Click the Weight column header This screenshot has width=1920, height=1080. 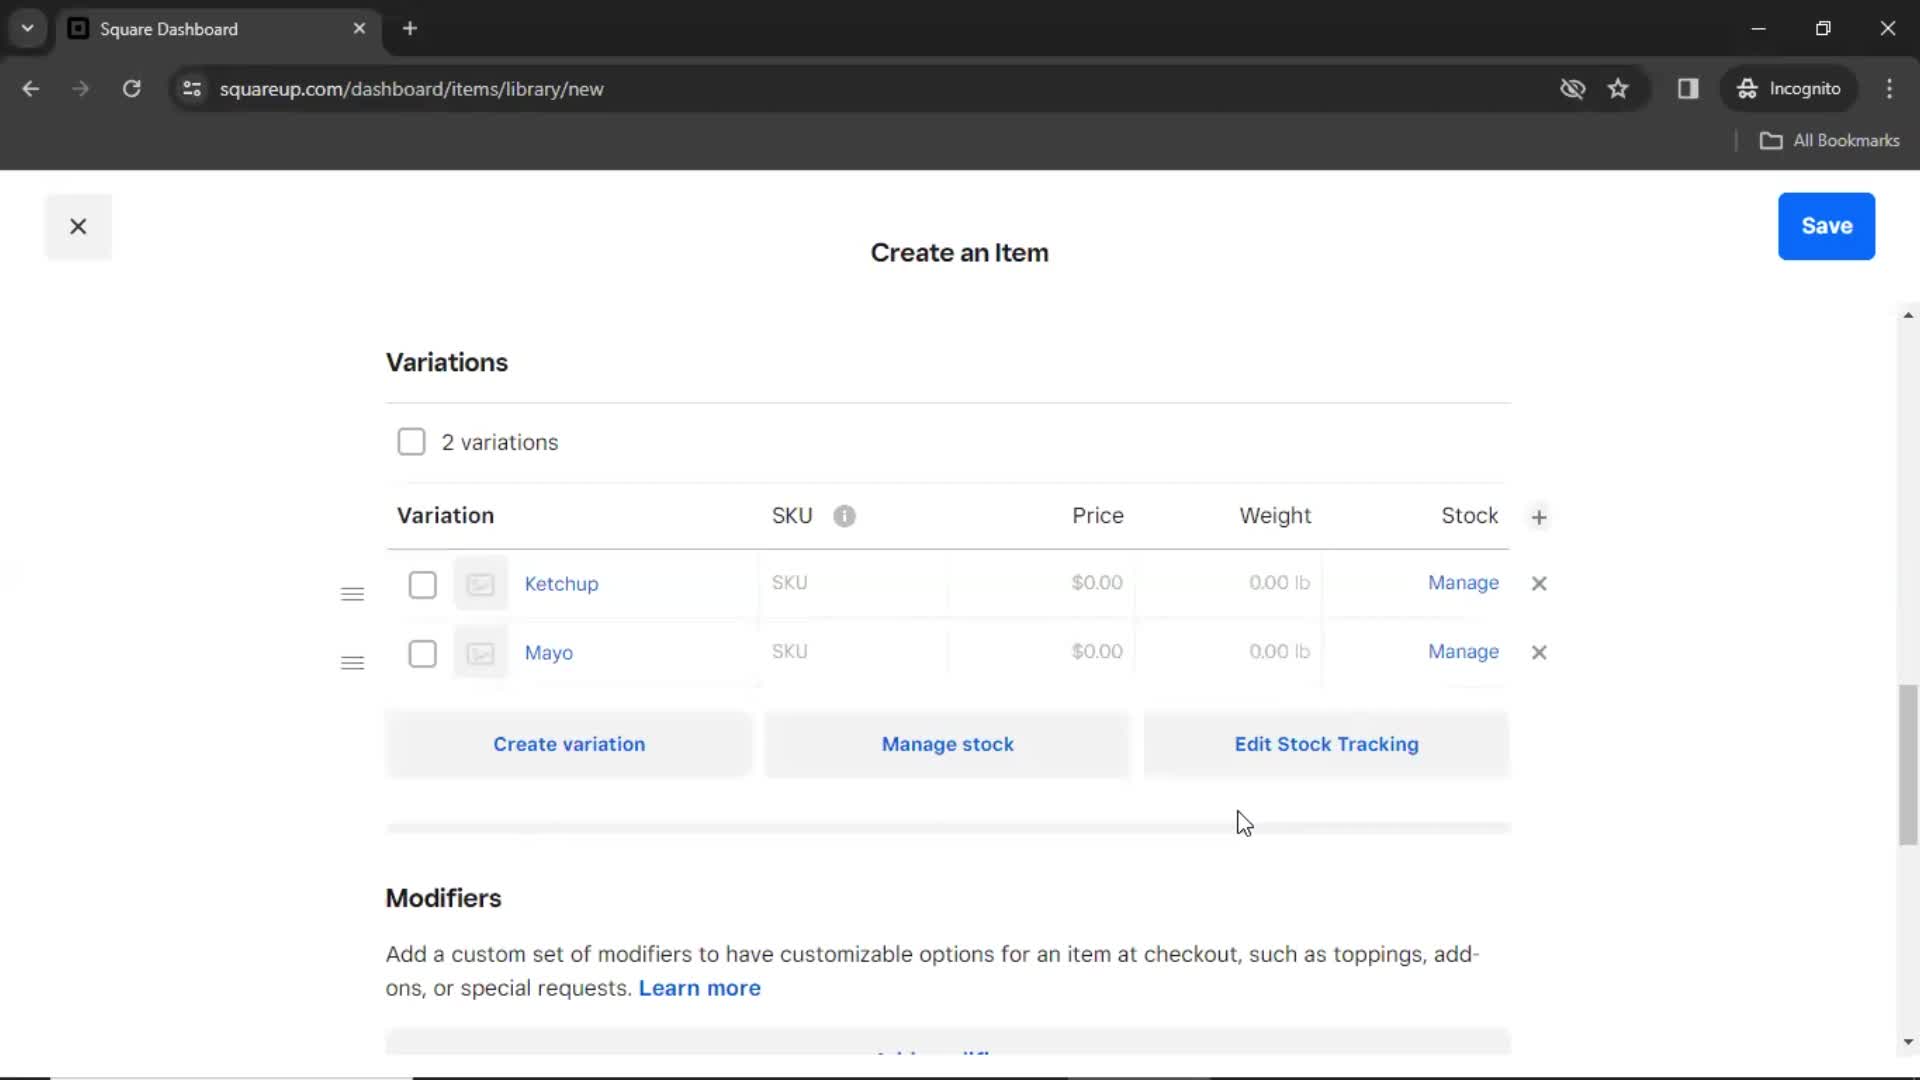1275,516
